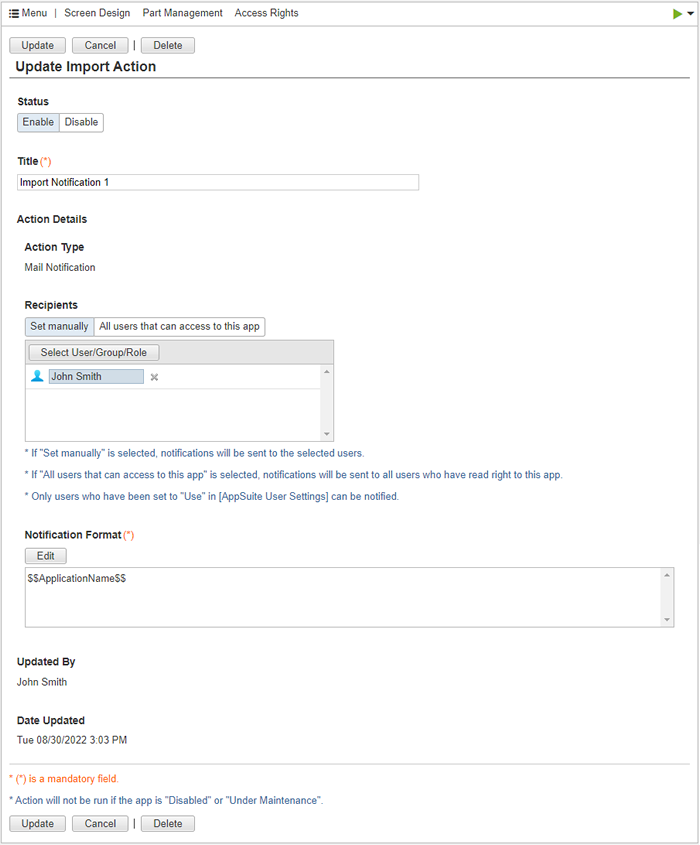This screenshot has height=845, width=700.
Task: Click the John Smith user icon
Action: [37, 376]
